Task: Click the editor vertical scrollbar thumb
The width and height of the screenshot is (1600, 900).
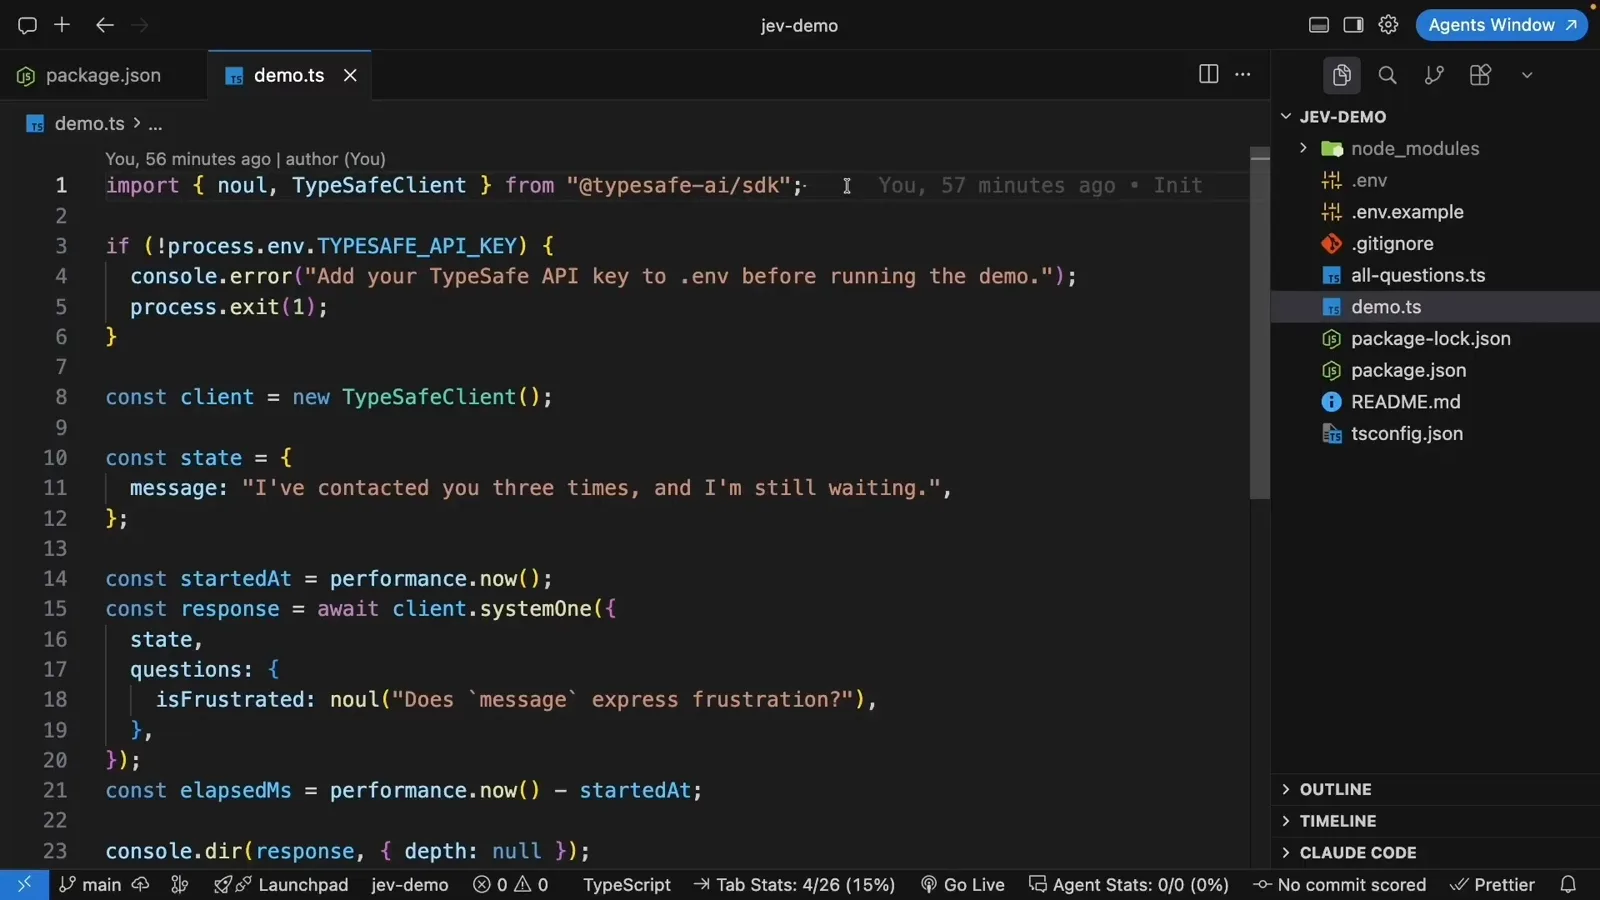Action: 1260,323
